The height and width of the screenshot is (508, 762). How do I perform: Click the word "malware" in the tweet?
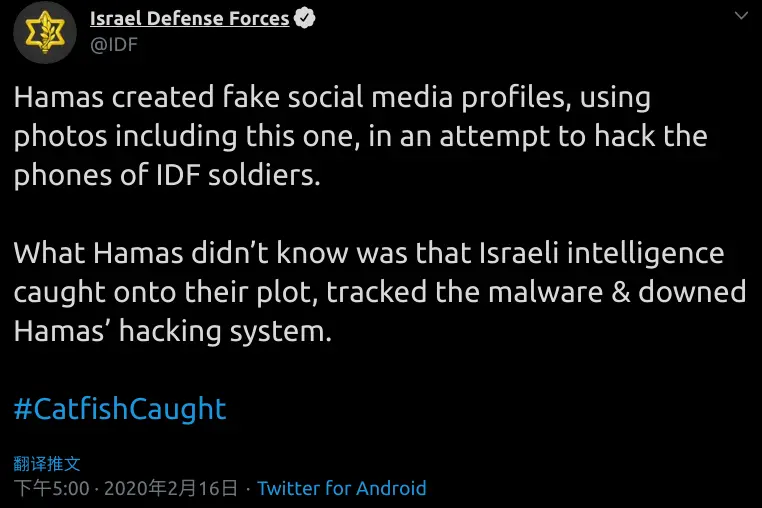(545, 292)
